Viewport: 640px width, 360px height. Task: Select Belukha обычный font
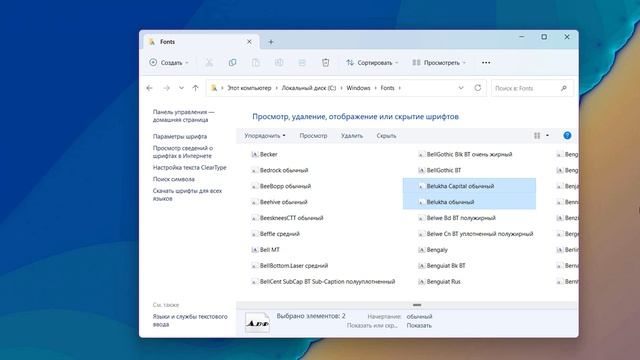click(469, 202)
